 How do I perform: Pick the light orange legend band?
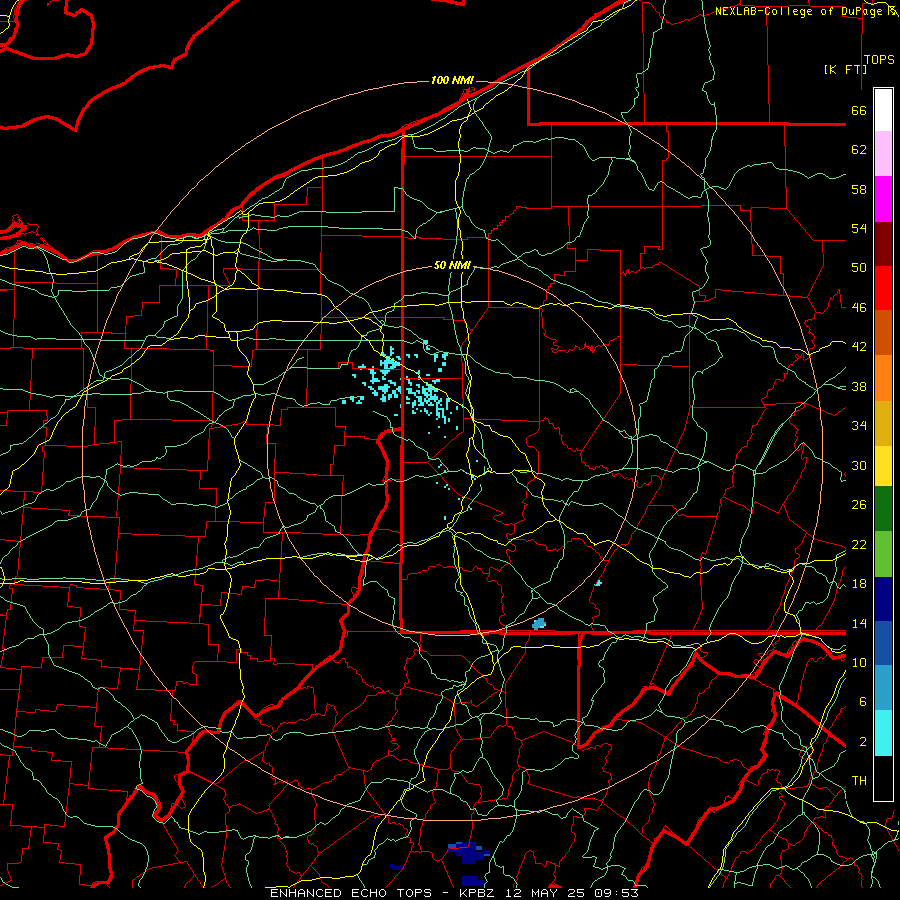pos(883,378)
